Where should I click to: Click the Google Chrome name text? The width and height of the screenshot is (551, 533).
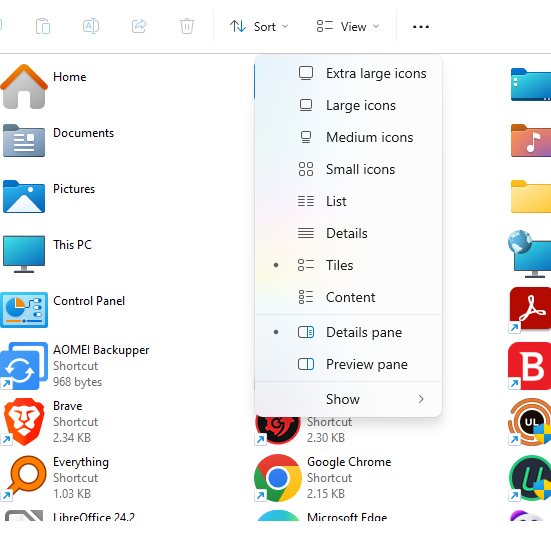point(349,462)
